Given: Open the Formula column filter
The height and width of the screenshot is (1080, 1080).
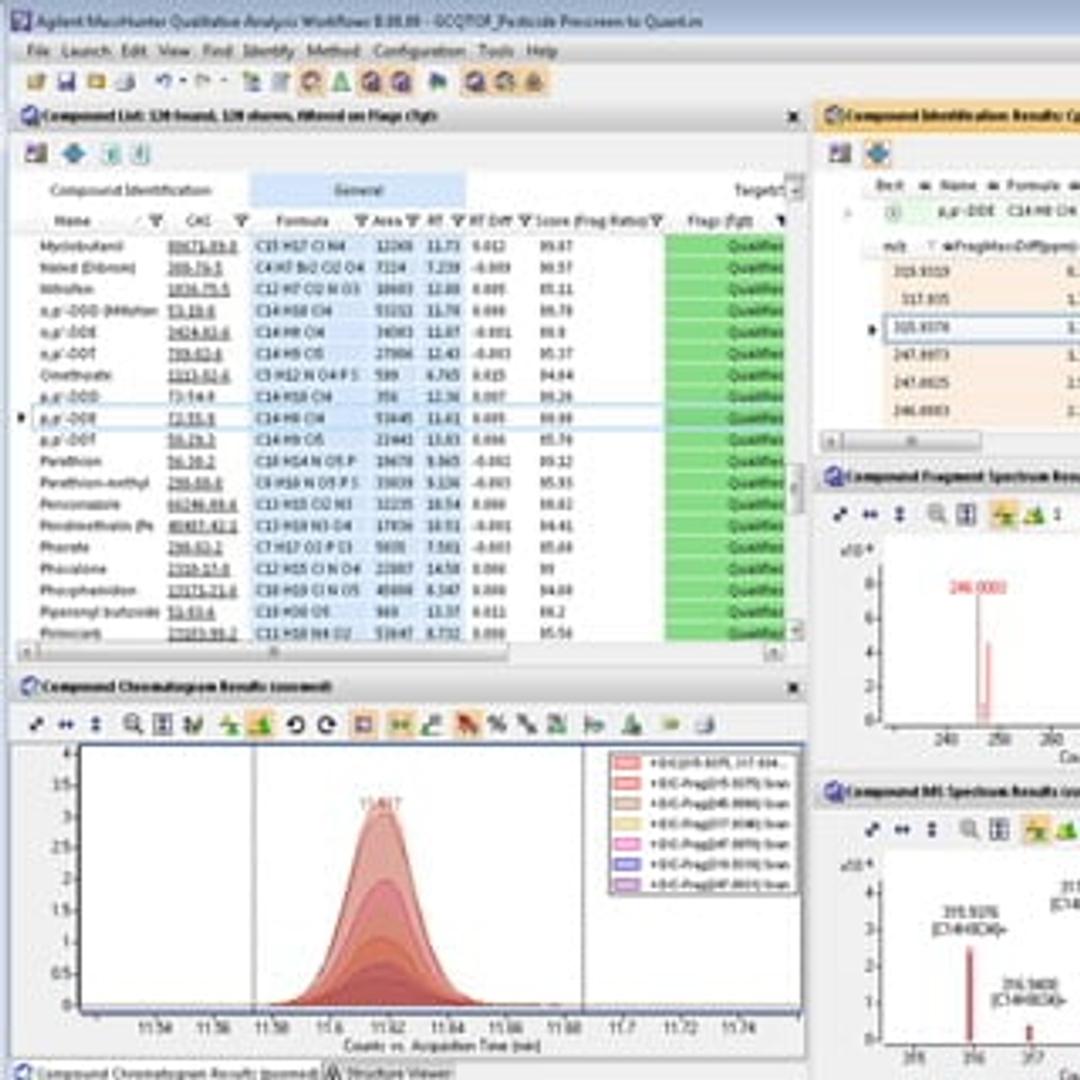Looking at the screenshot, I should 361,221.
